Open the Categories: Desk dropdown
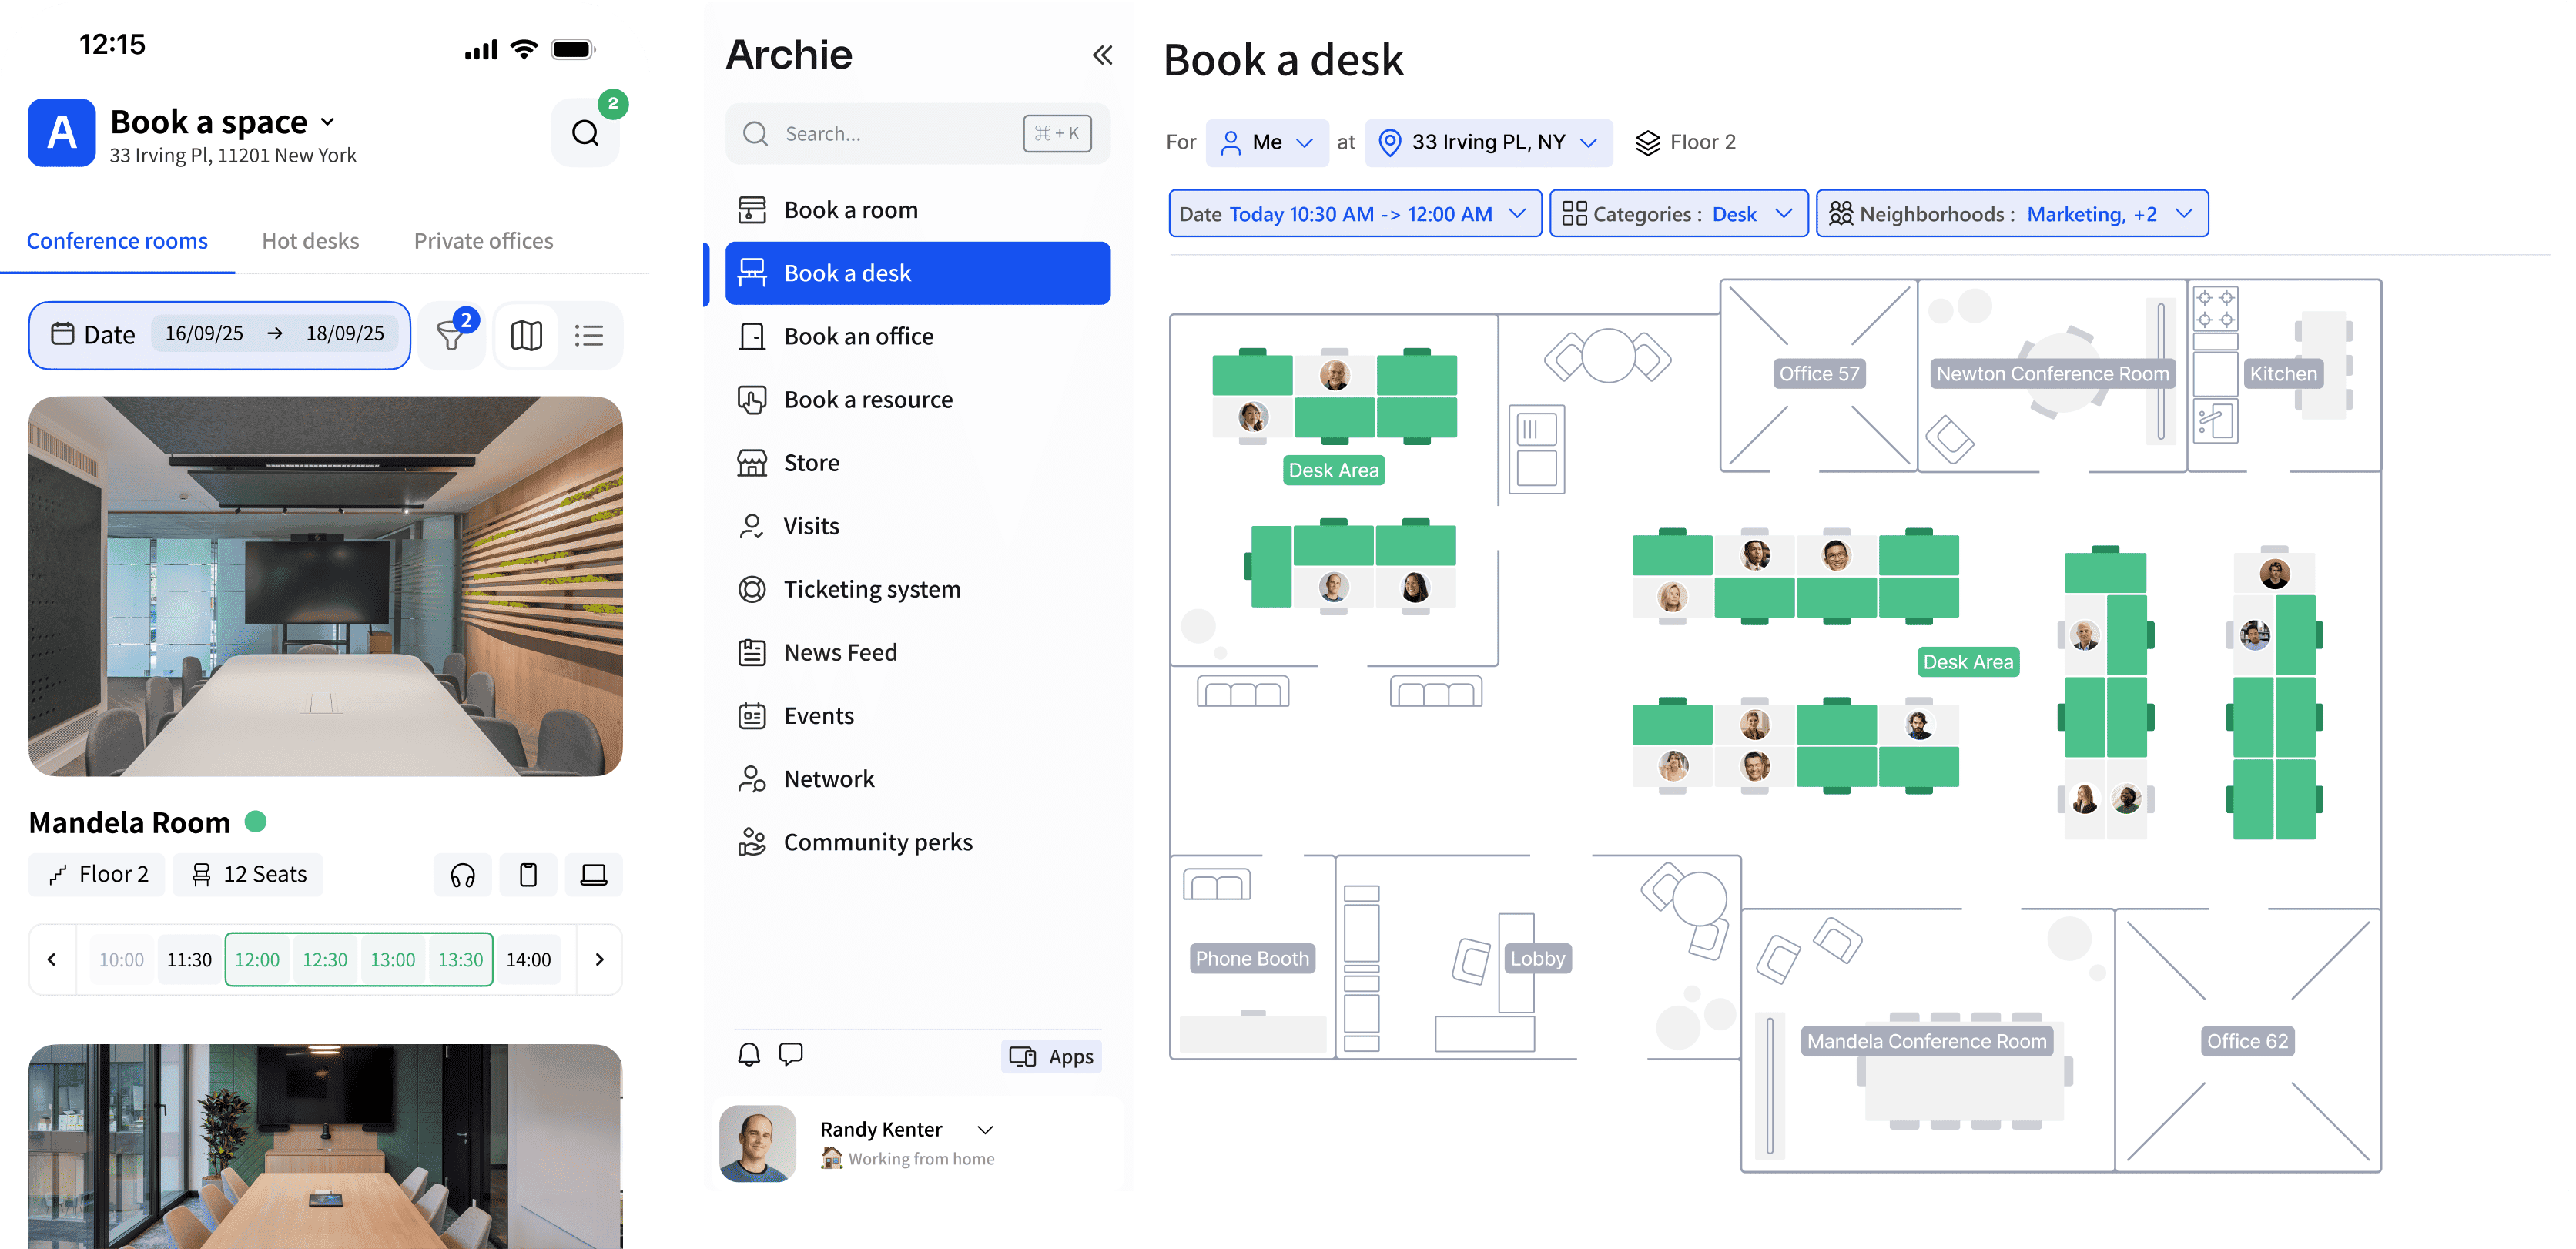The height and width of the screenshot is (1249, 2576). pos(1678,213)
